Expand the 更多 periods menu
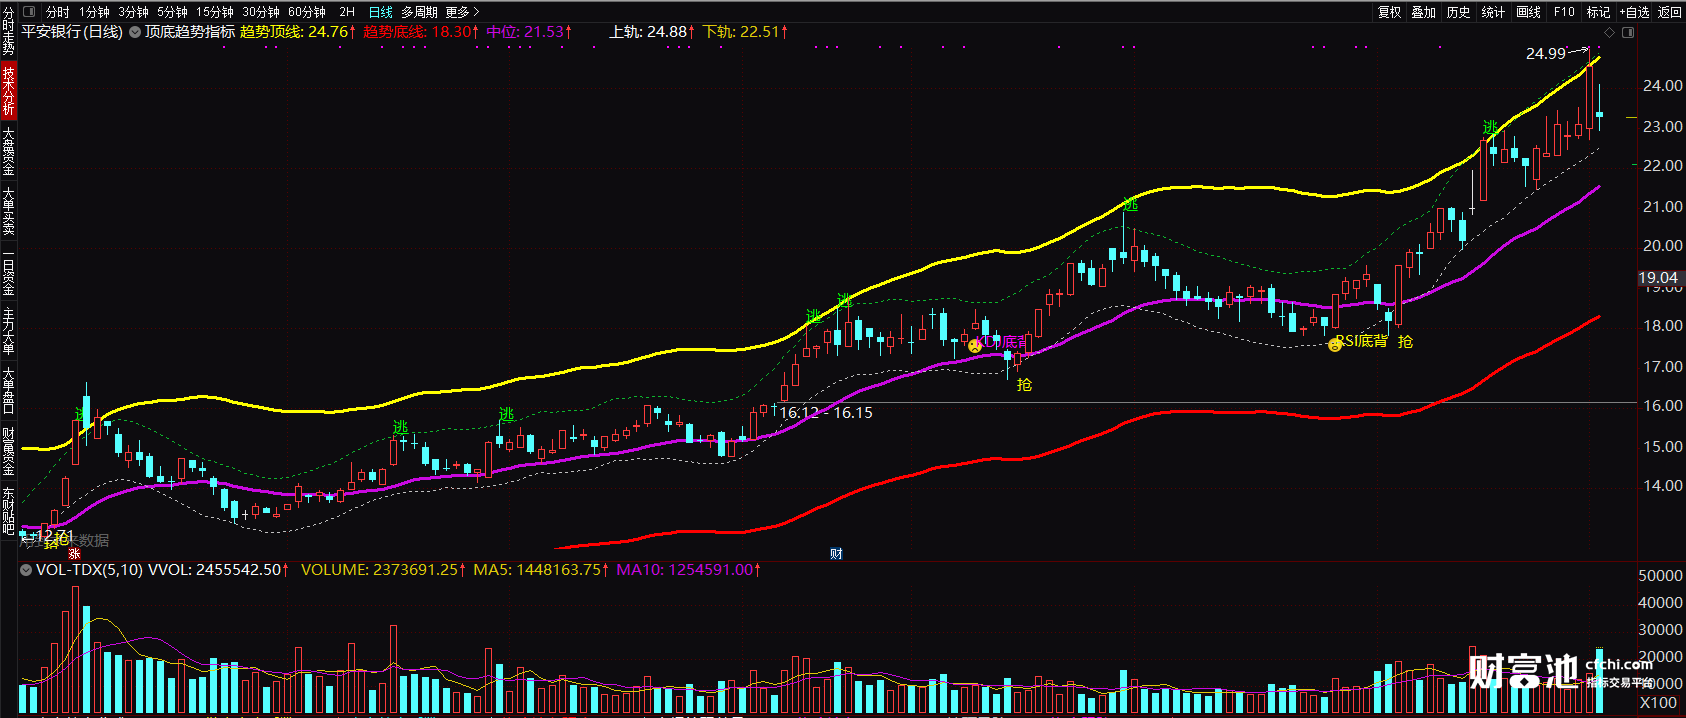Viewport: 1686px width, 718px height. (462, 12)
